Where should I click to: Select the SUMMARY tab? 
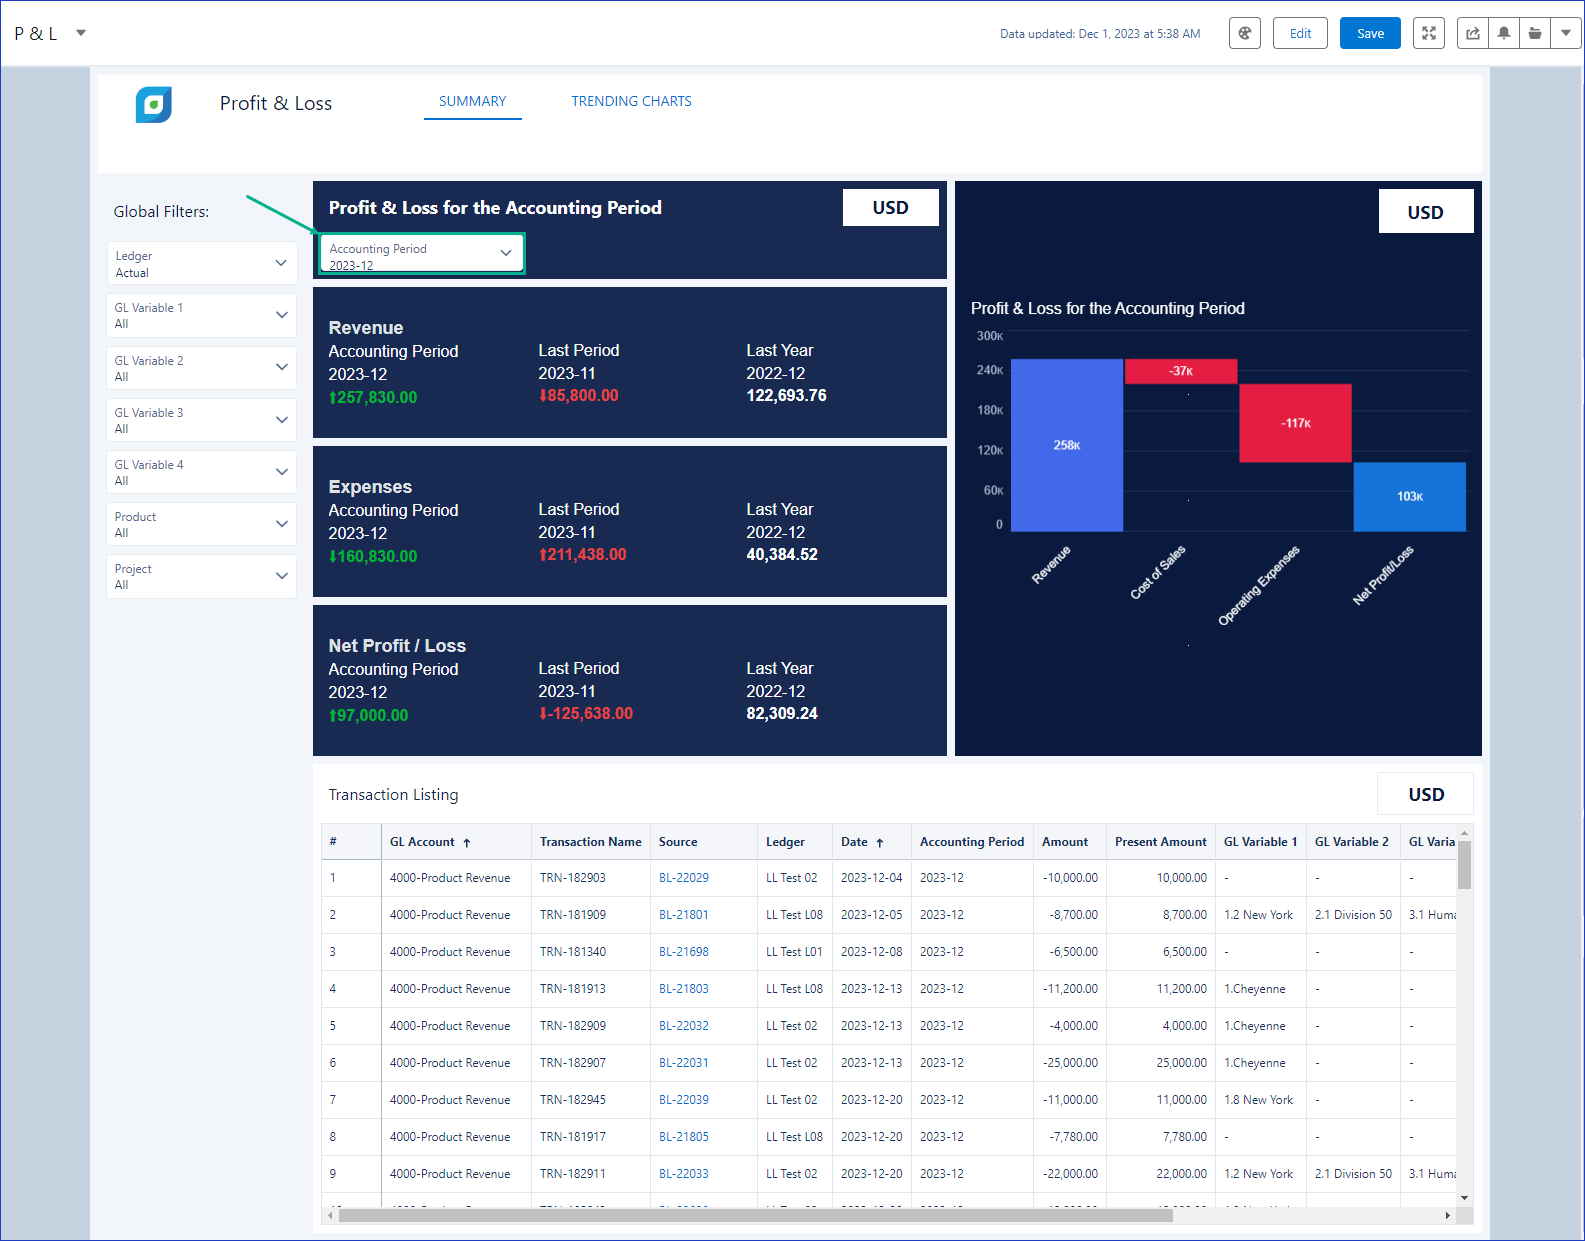point(473,101)
